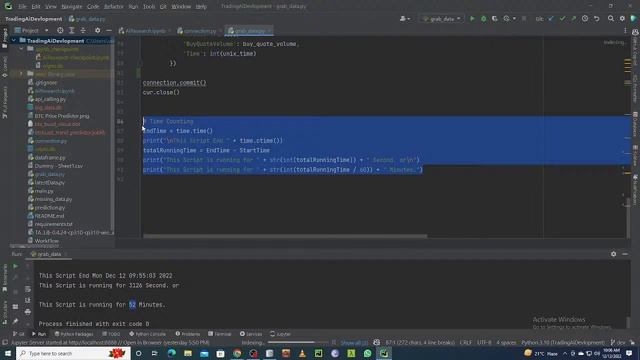Hide the Project panel with minus icon
640x360 pixels.
(109, 31)
